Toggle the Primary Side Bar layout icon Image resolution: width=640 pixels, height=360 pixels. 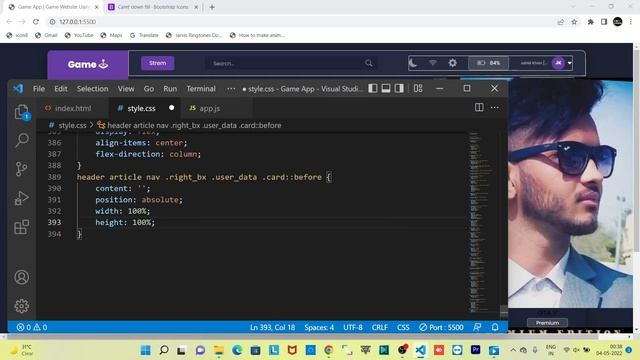coord(373,88)
